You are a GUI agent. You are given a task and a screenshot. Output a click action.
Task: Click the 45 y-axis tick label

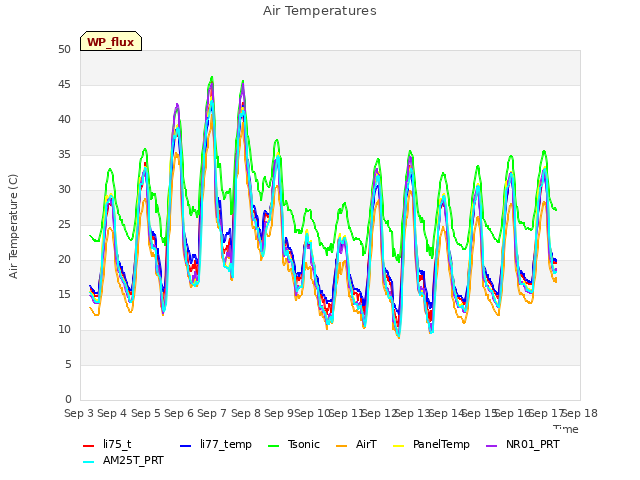(x=64, y=85)
